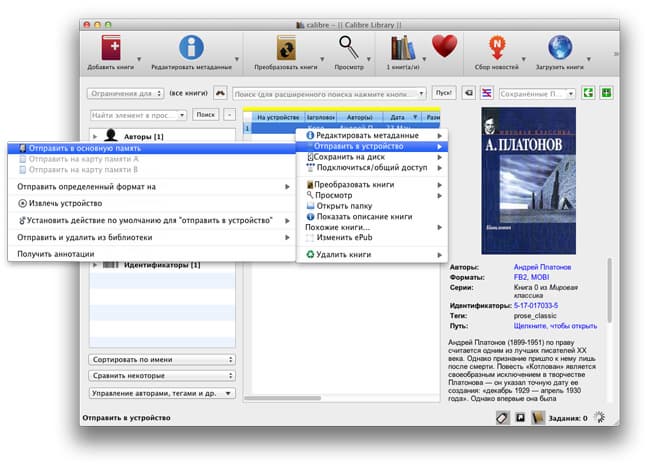Toggle the tag browser button in status bar

point(502,418)
